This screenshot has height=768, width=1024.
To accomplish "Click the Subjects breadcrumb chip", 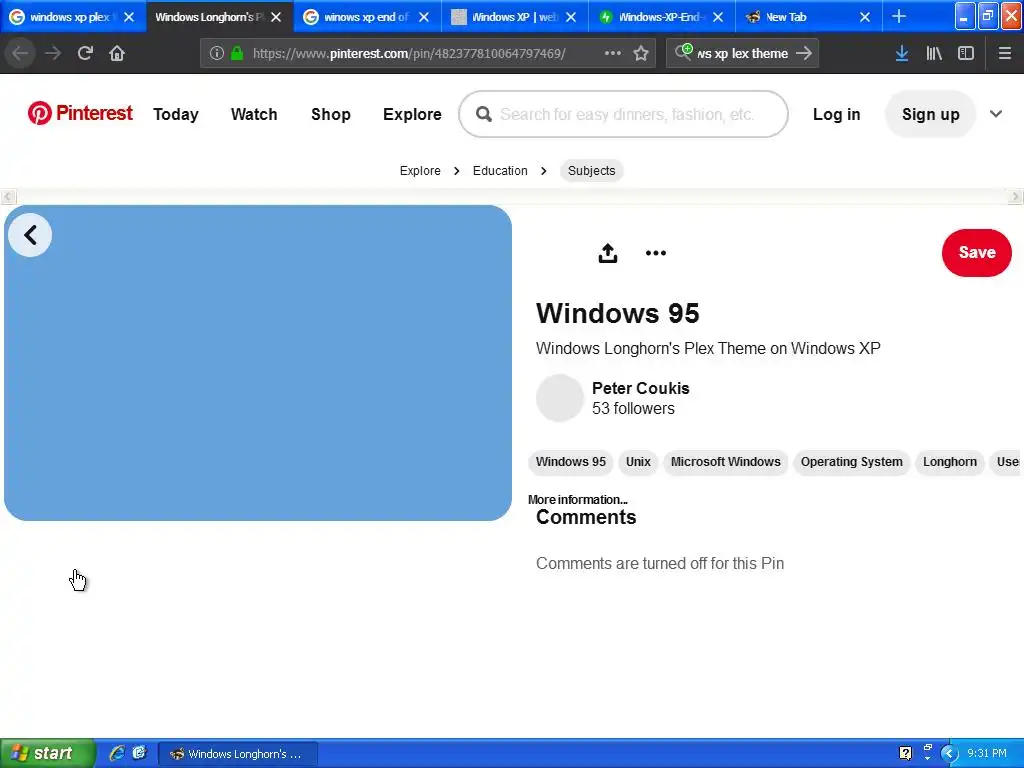I will (x=592, y=170).
